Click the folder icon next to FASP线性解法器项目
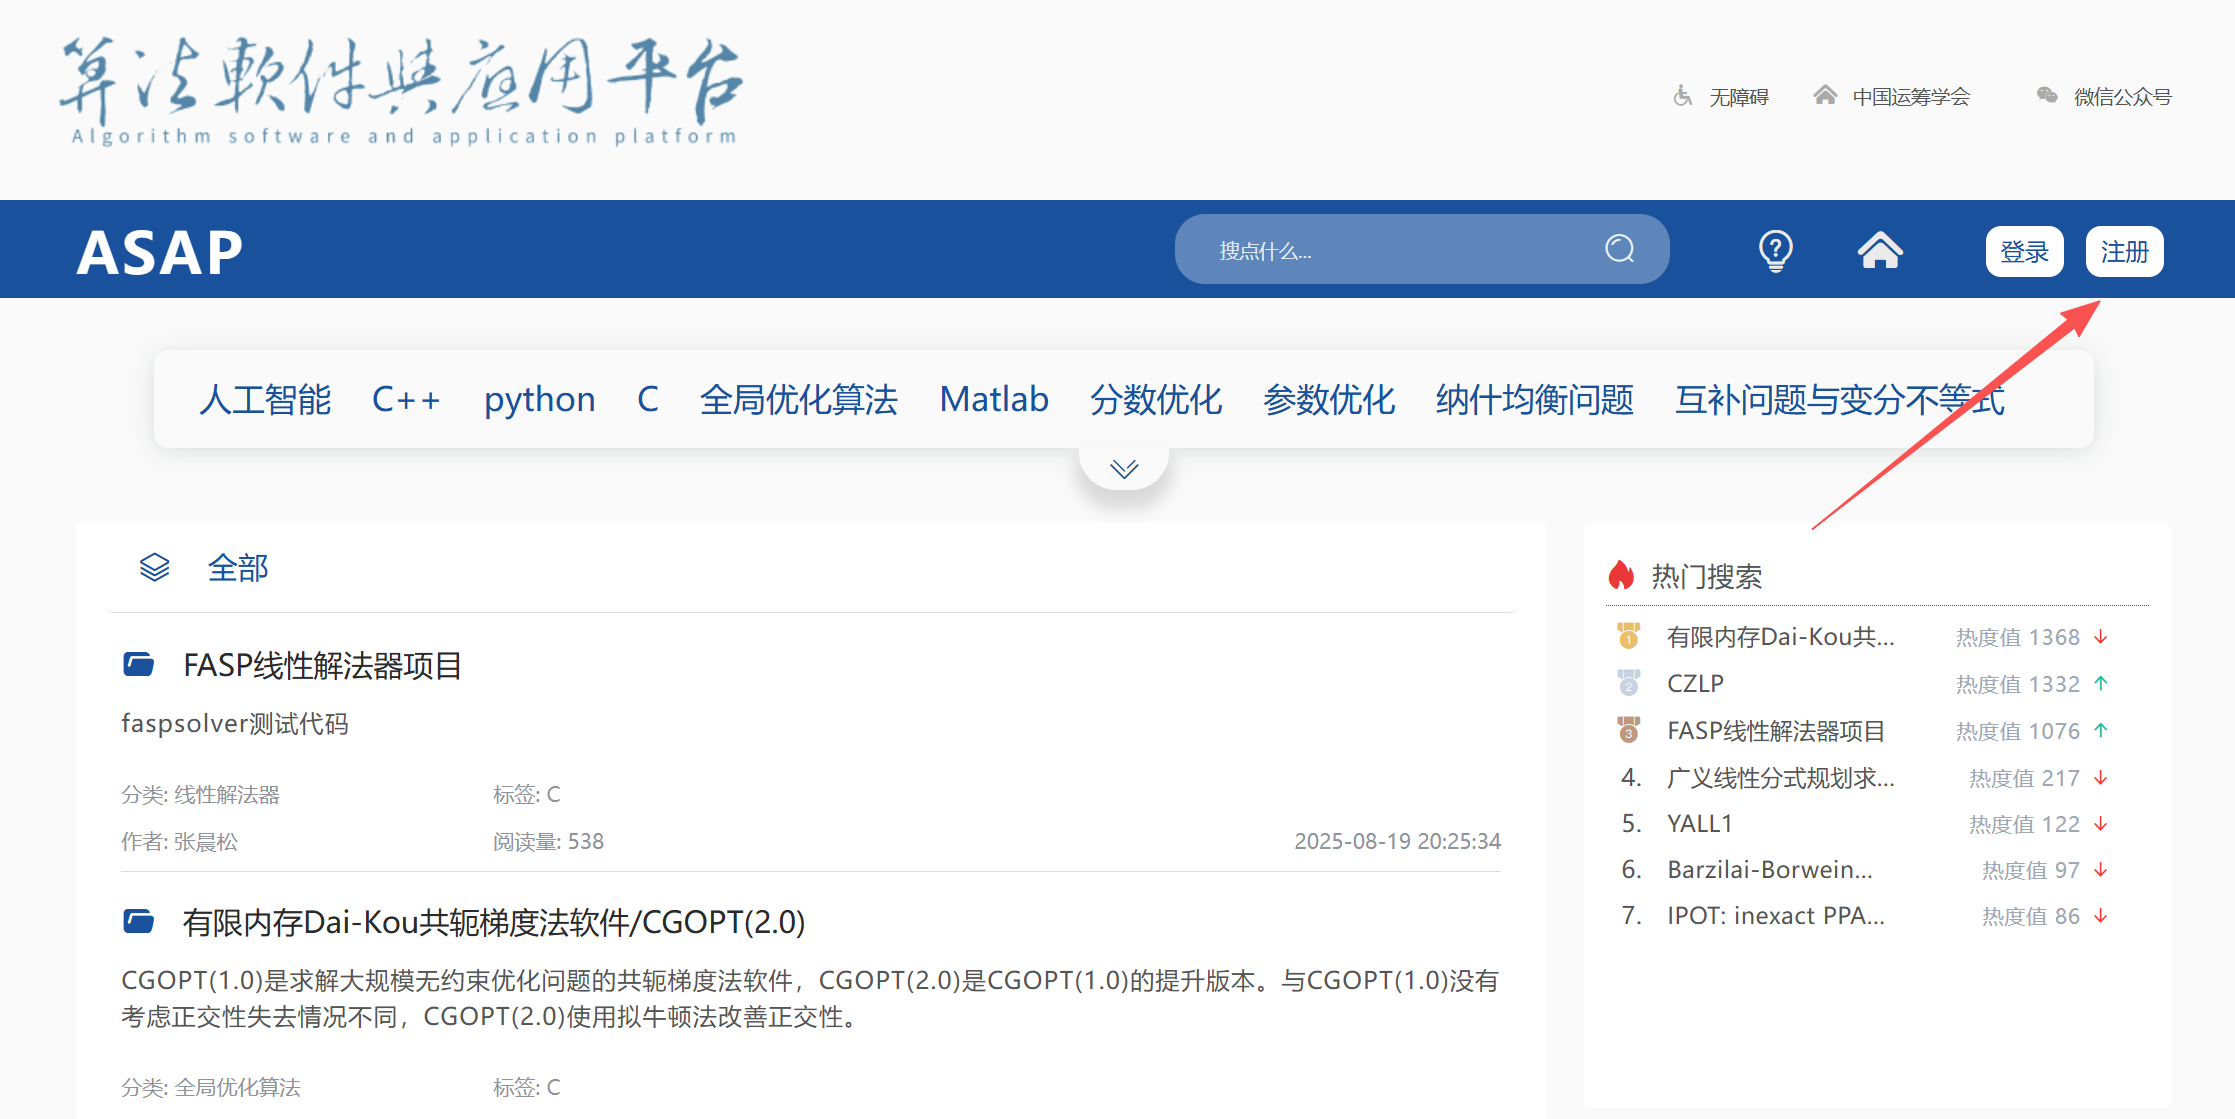 [140, 664]
